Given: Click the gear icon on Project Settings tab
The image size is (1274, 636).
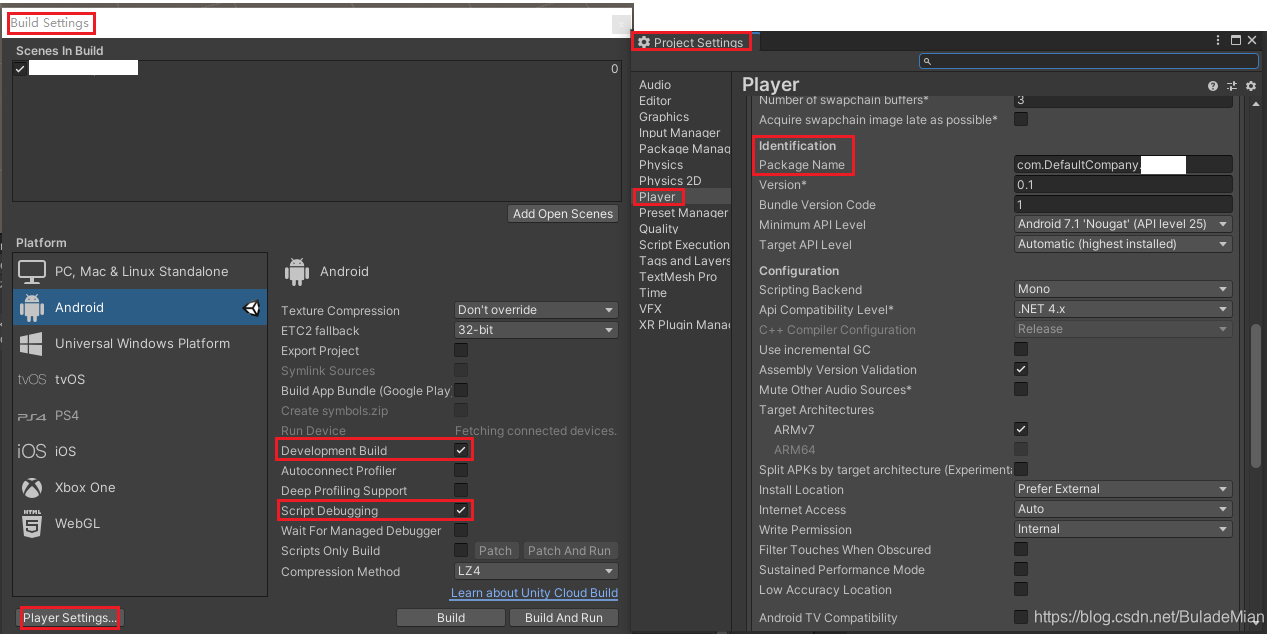Looking at the screenshot, I should pos(644,42).
